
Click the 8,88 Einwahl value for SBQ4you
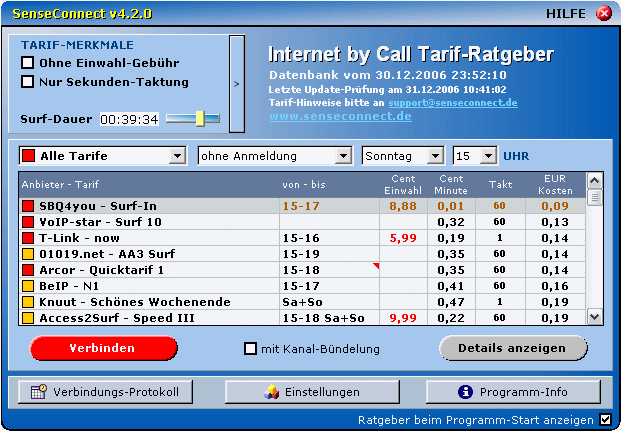tap(403, 206)
